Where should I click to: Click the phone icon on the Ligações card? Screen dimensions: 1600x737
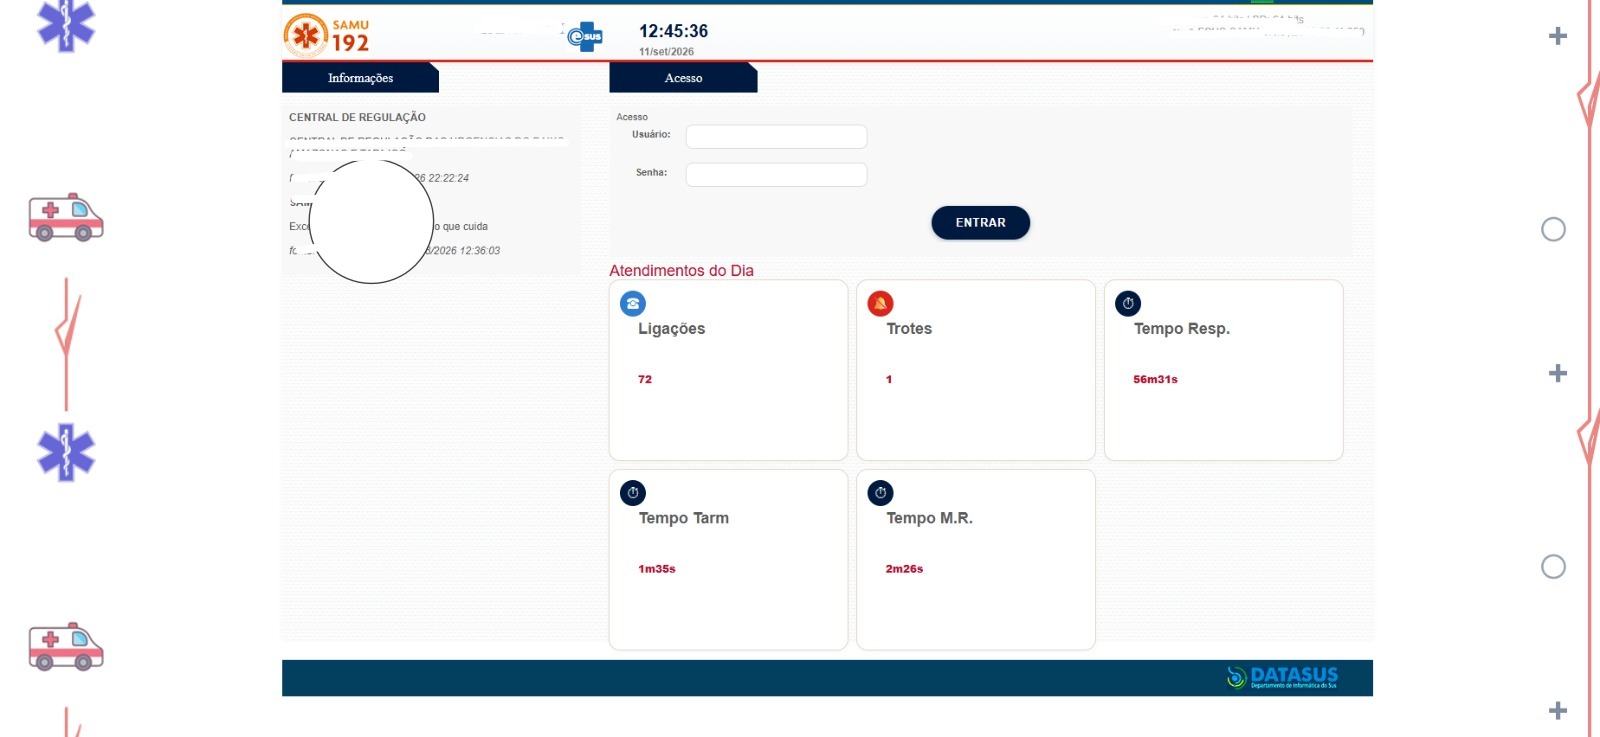tap(633, 303)
